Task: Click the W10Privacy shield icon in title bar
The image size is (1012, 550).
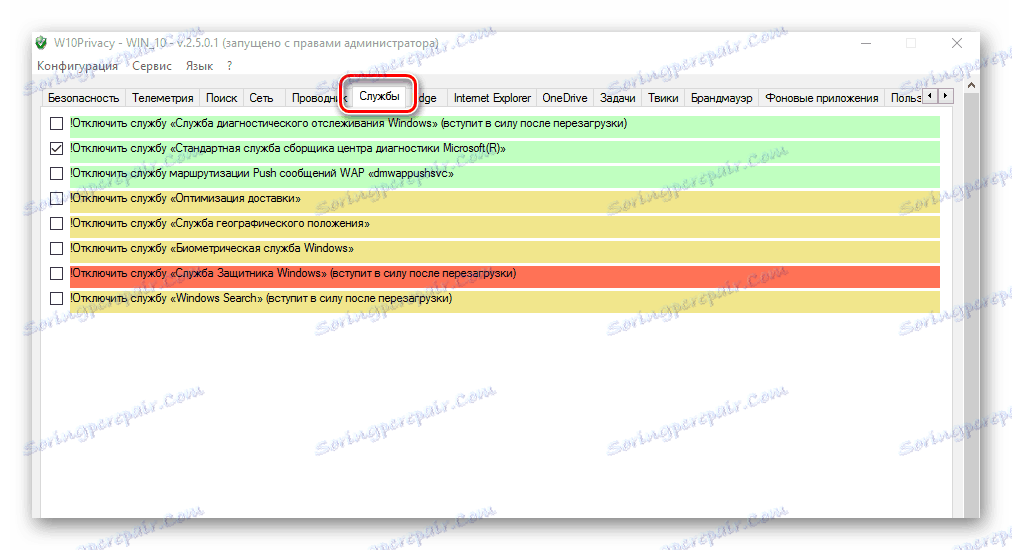Action: (41, 43)
